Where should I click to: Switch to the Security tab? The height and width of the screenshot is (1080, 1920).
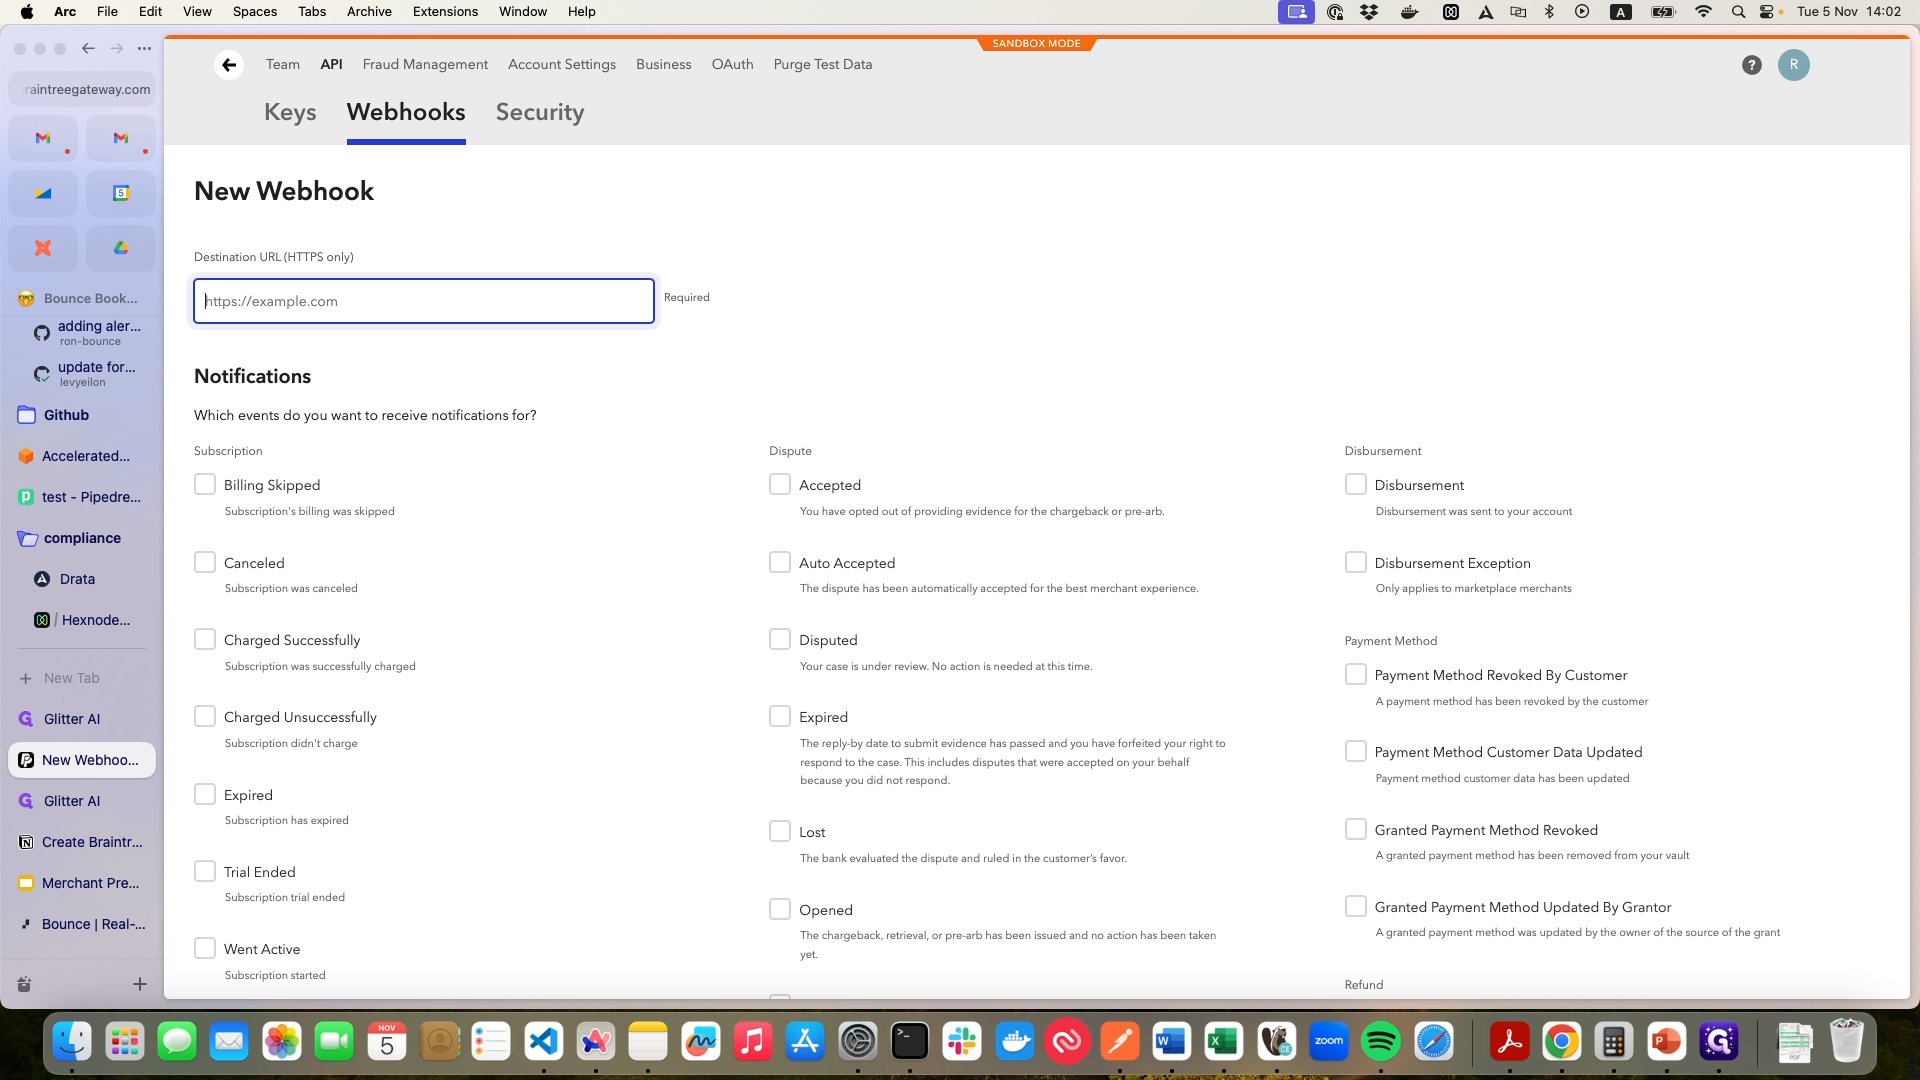click(x=540, y=112)
